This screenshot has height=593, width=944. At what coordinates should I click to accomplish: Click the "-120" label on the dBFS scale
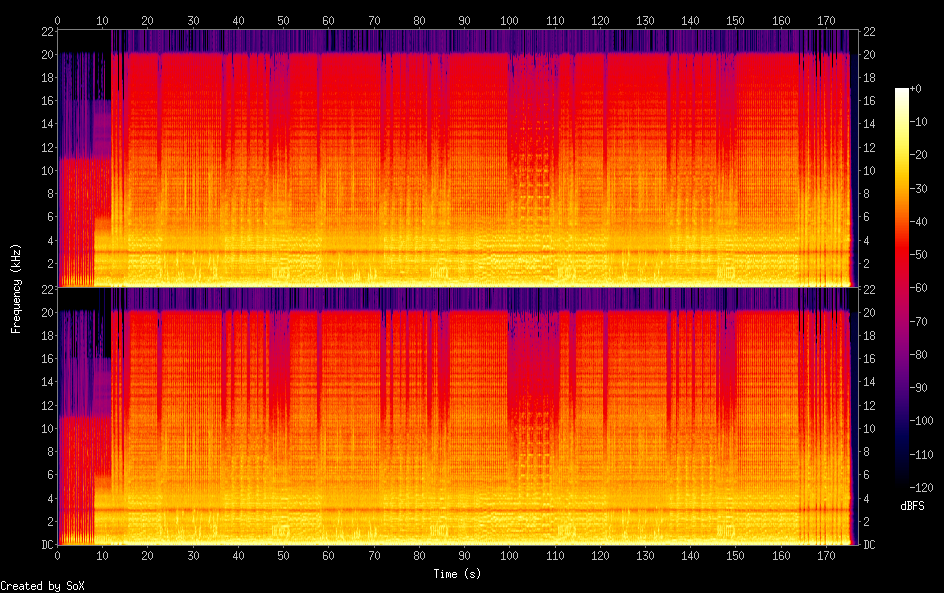tap(922, 488)
